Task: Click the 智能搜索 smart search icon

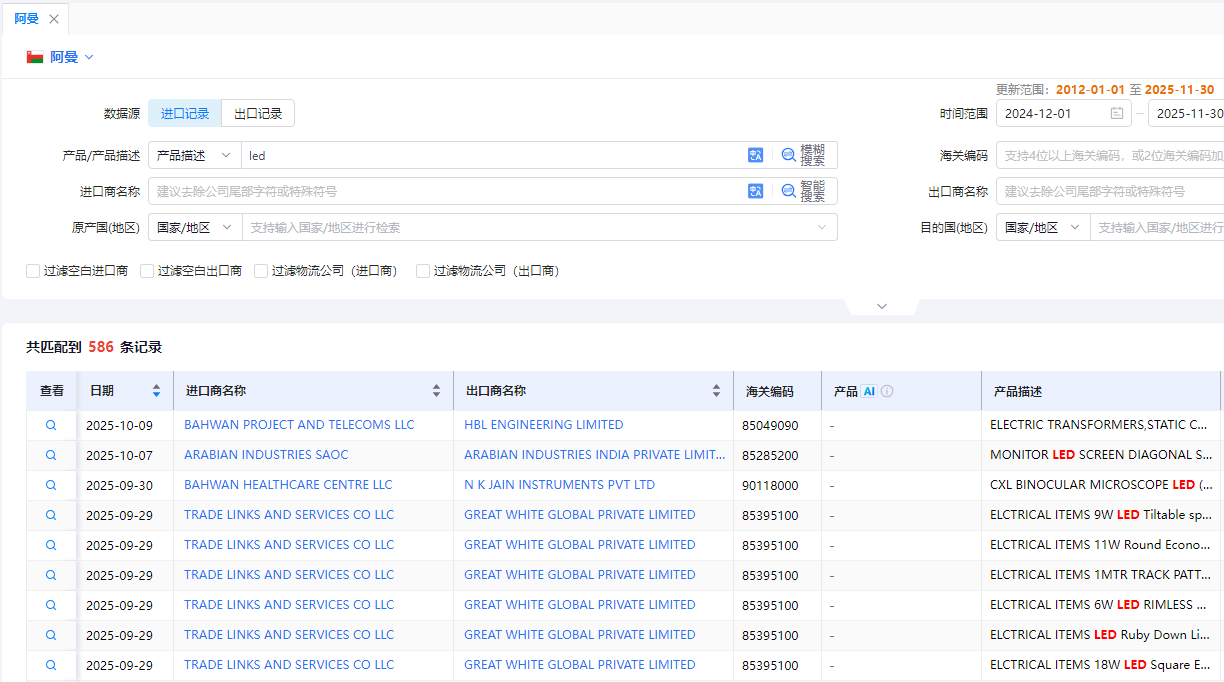Action: click(789, 190)
